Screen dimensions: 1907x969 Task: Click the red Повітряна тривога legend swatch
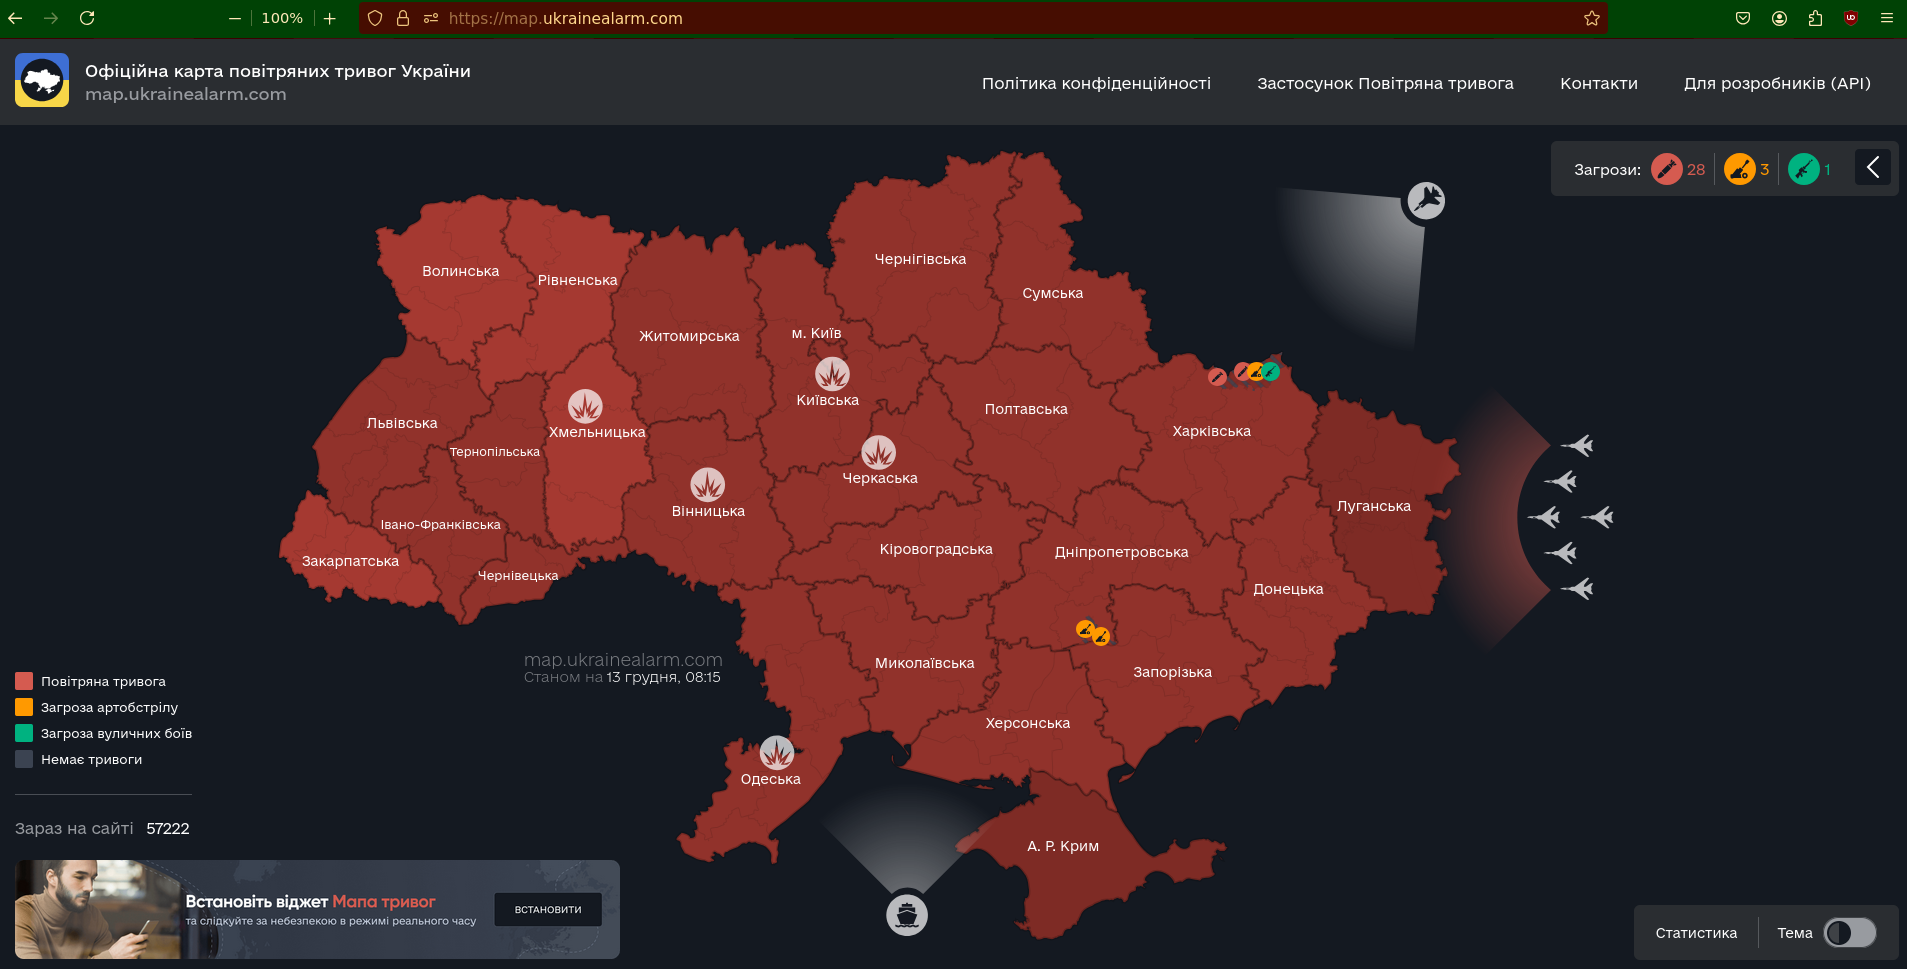coord(24,681)
